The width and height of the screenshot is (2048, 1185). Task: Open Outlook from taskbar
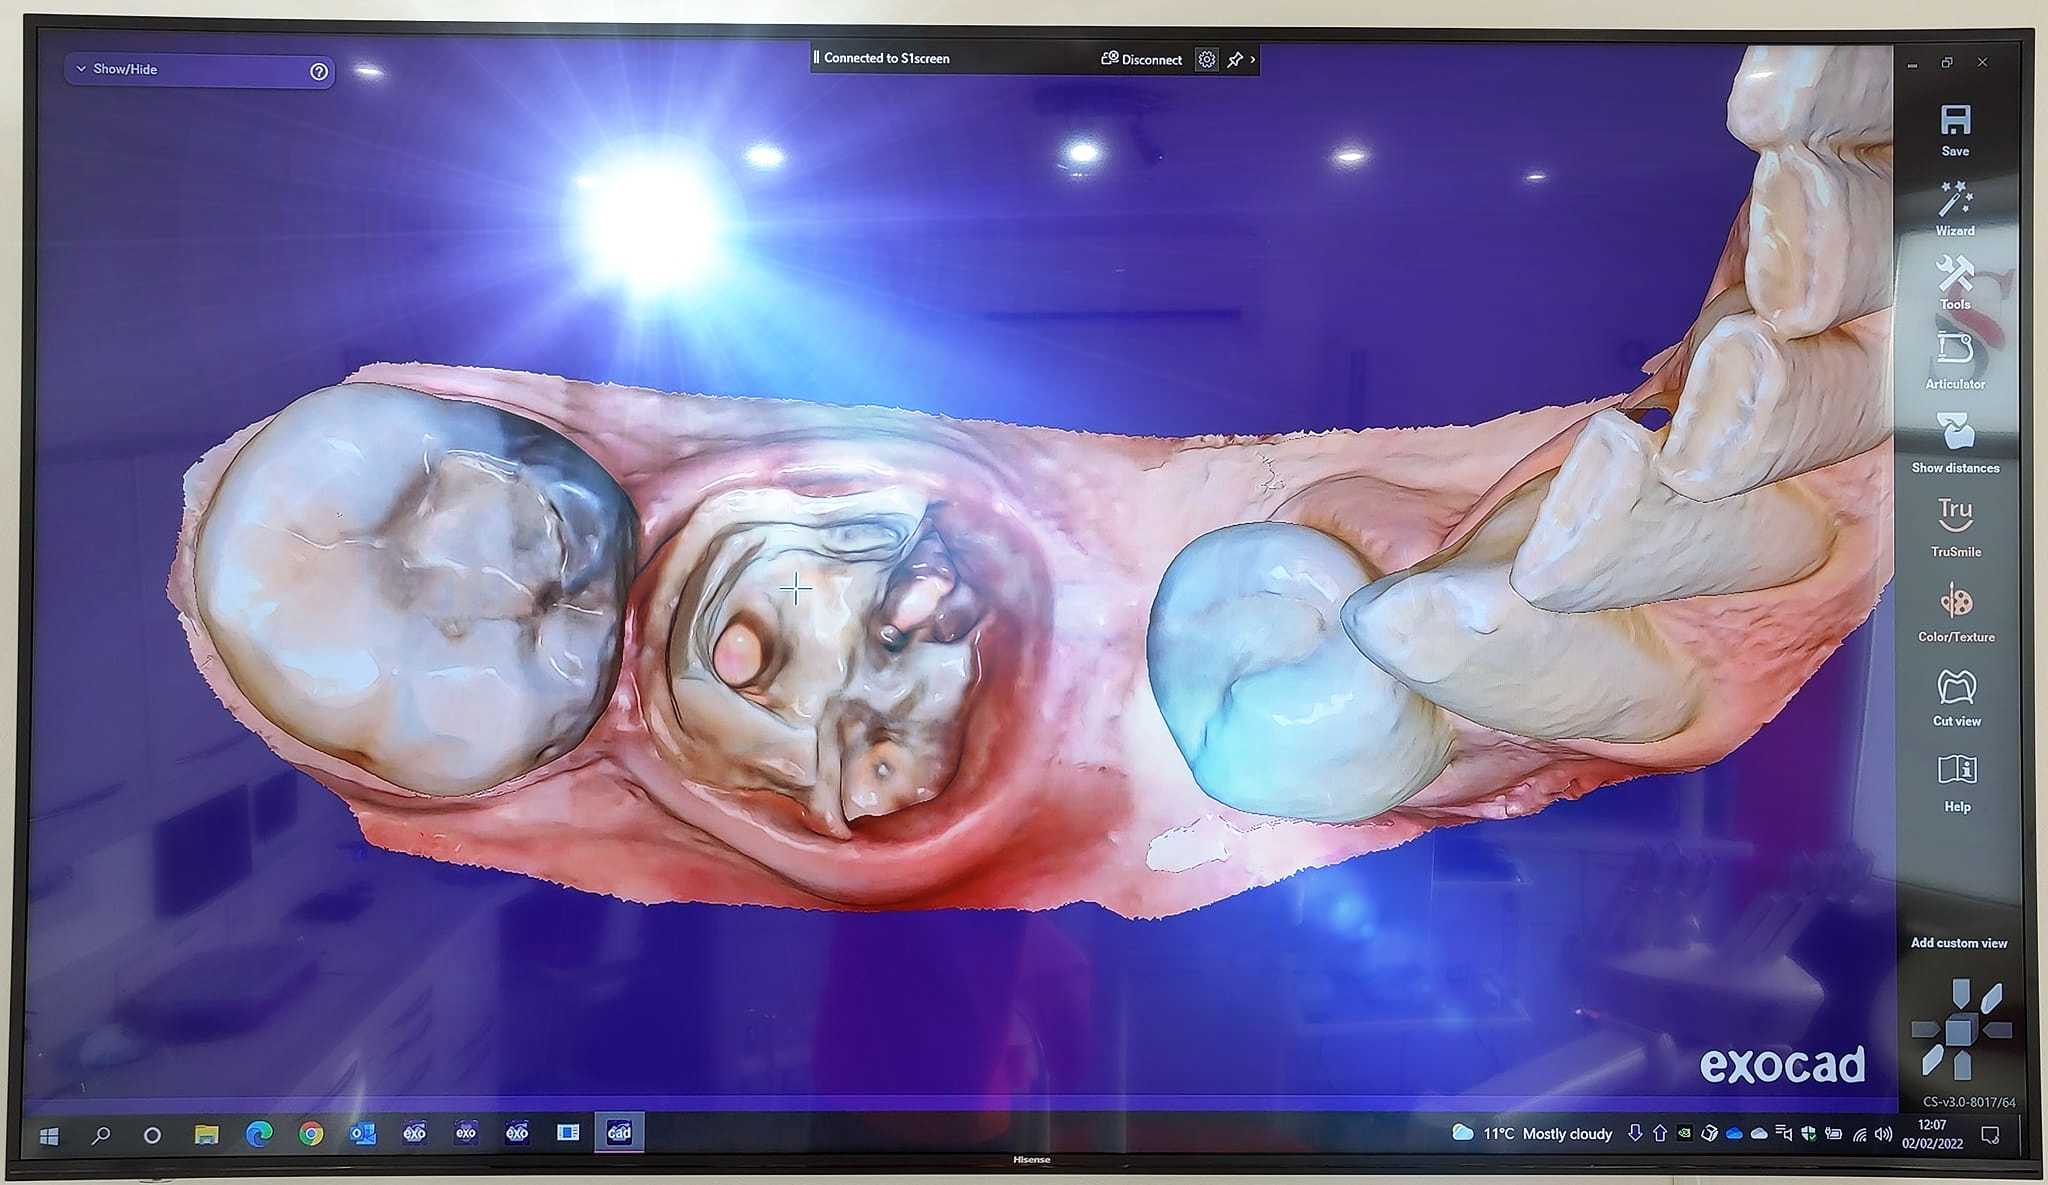[x=363, y=1134]
